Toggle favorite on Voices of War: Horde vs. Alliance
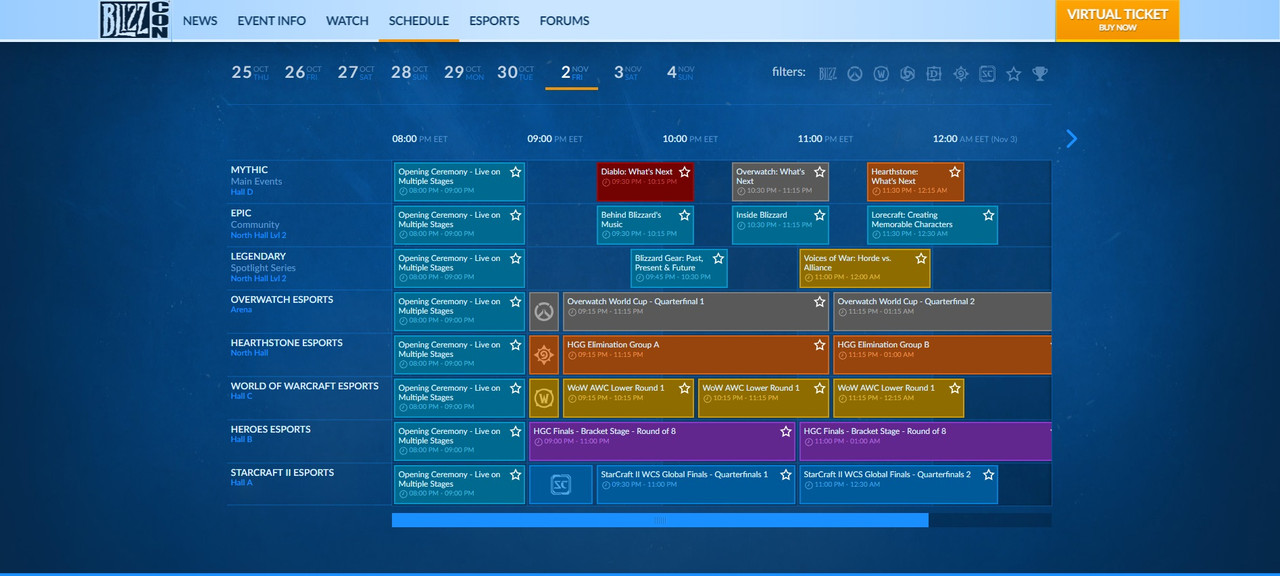The image size is (1280, 576). pos(920,258)
